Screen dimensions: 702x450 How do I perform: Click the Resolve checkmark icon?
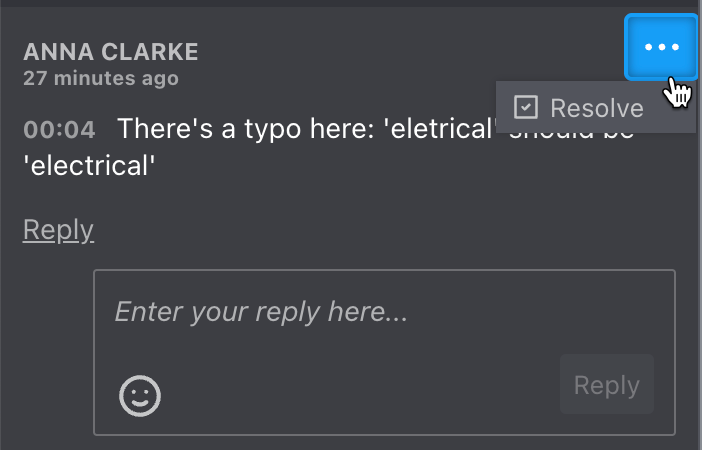click(526, 107)
